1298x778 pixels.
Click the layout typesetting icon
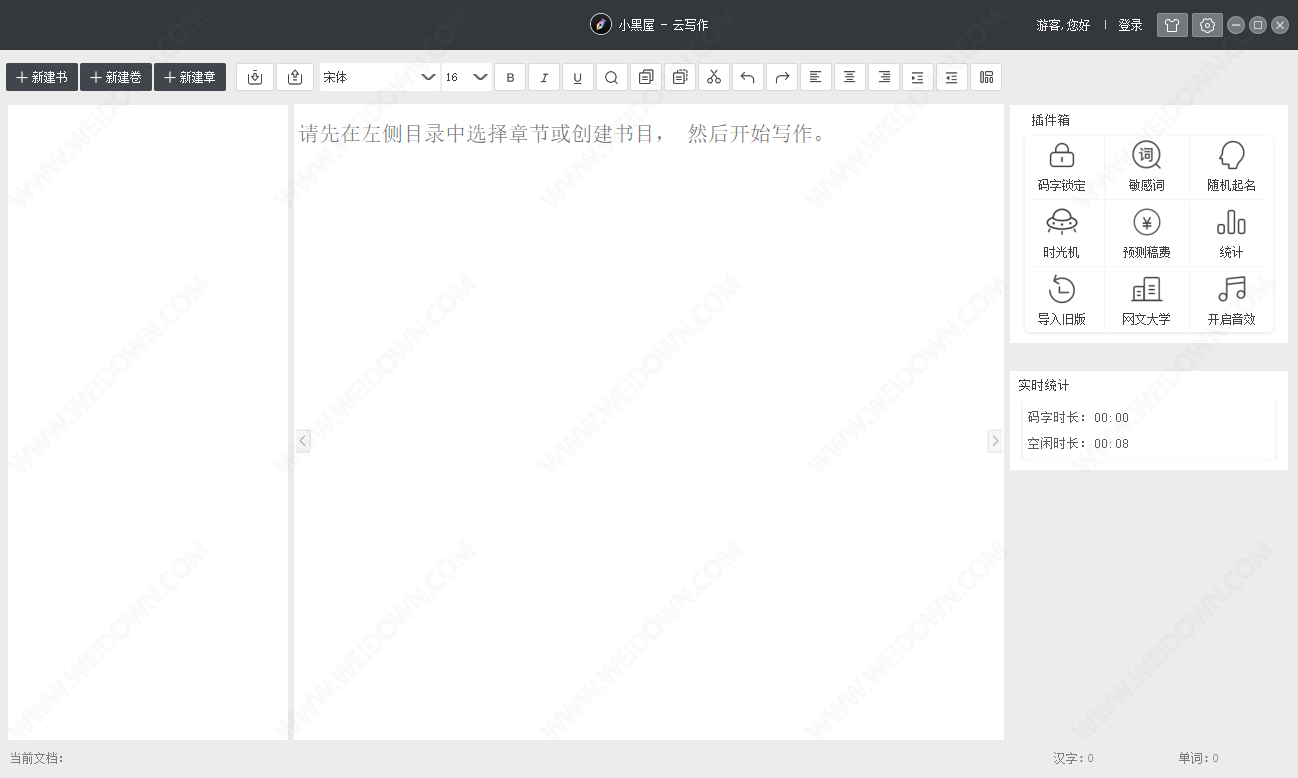(986, 77)
